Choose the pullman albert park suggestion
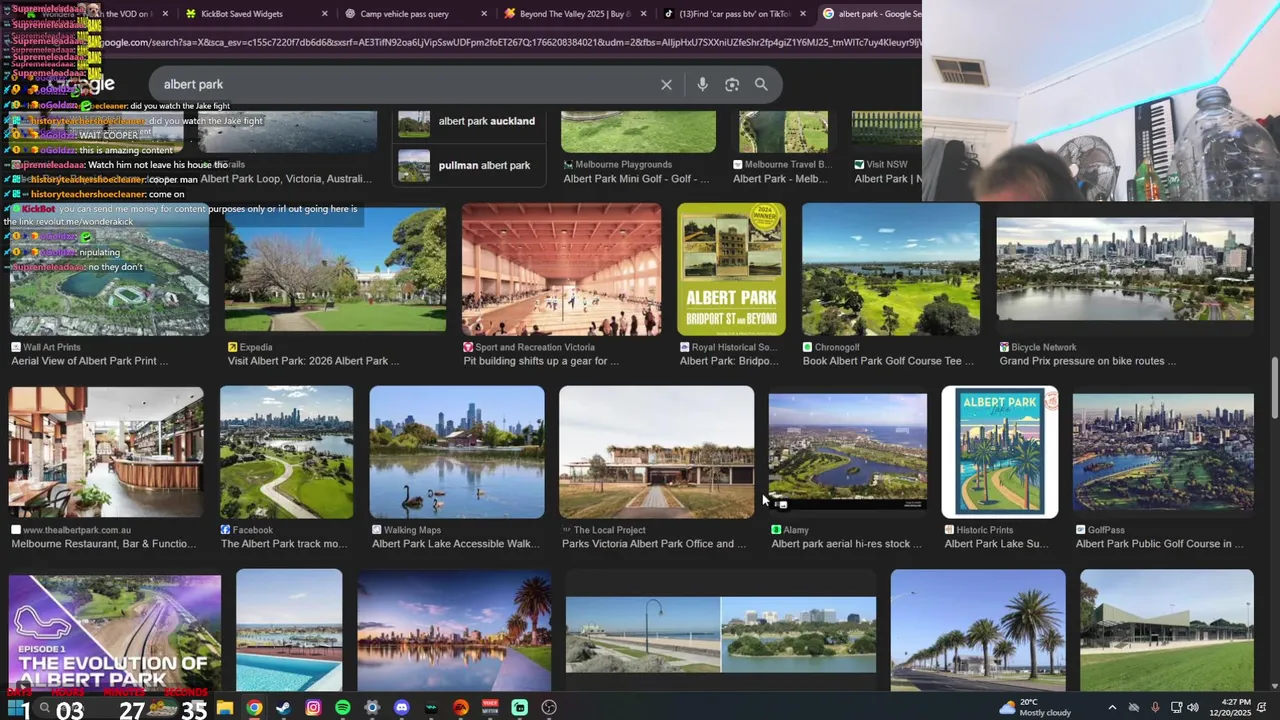This screenshot has height=720, width=1280. point(467,165)
